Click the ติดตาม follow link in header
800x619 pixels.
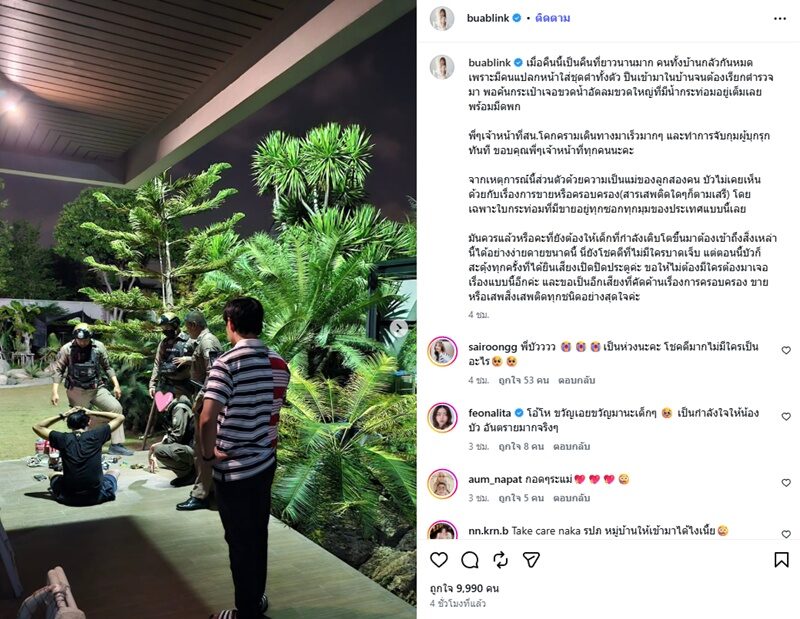pos(553,18)
